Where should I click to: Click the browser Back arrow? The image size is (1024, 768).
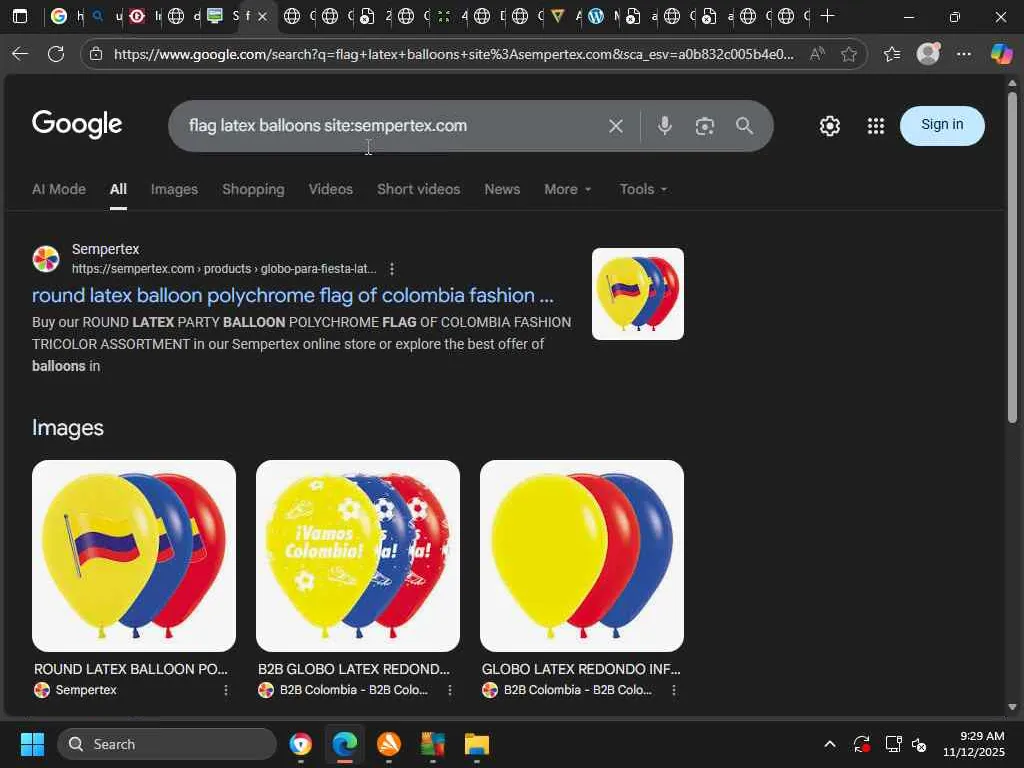click(x=20, y=54)
